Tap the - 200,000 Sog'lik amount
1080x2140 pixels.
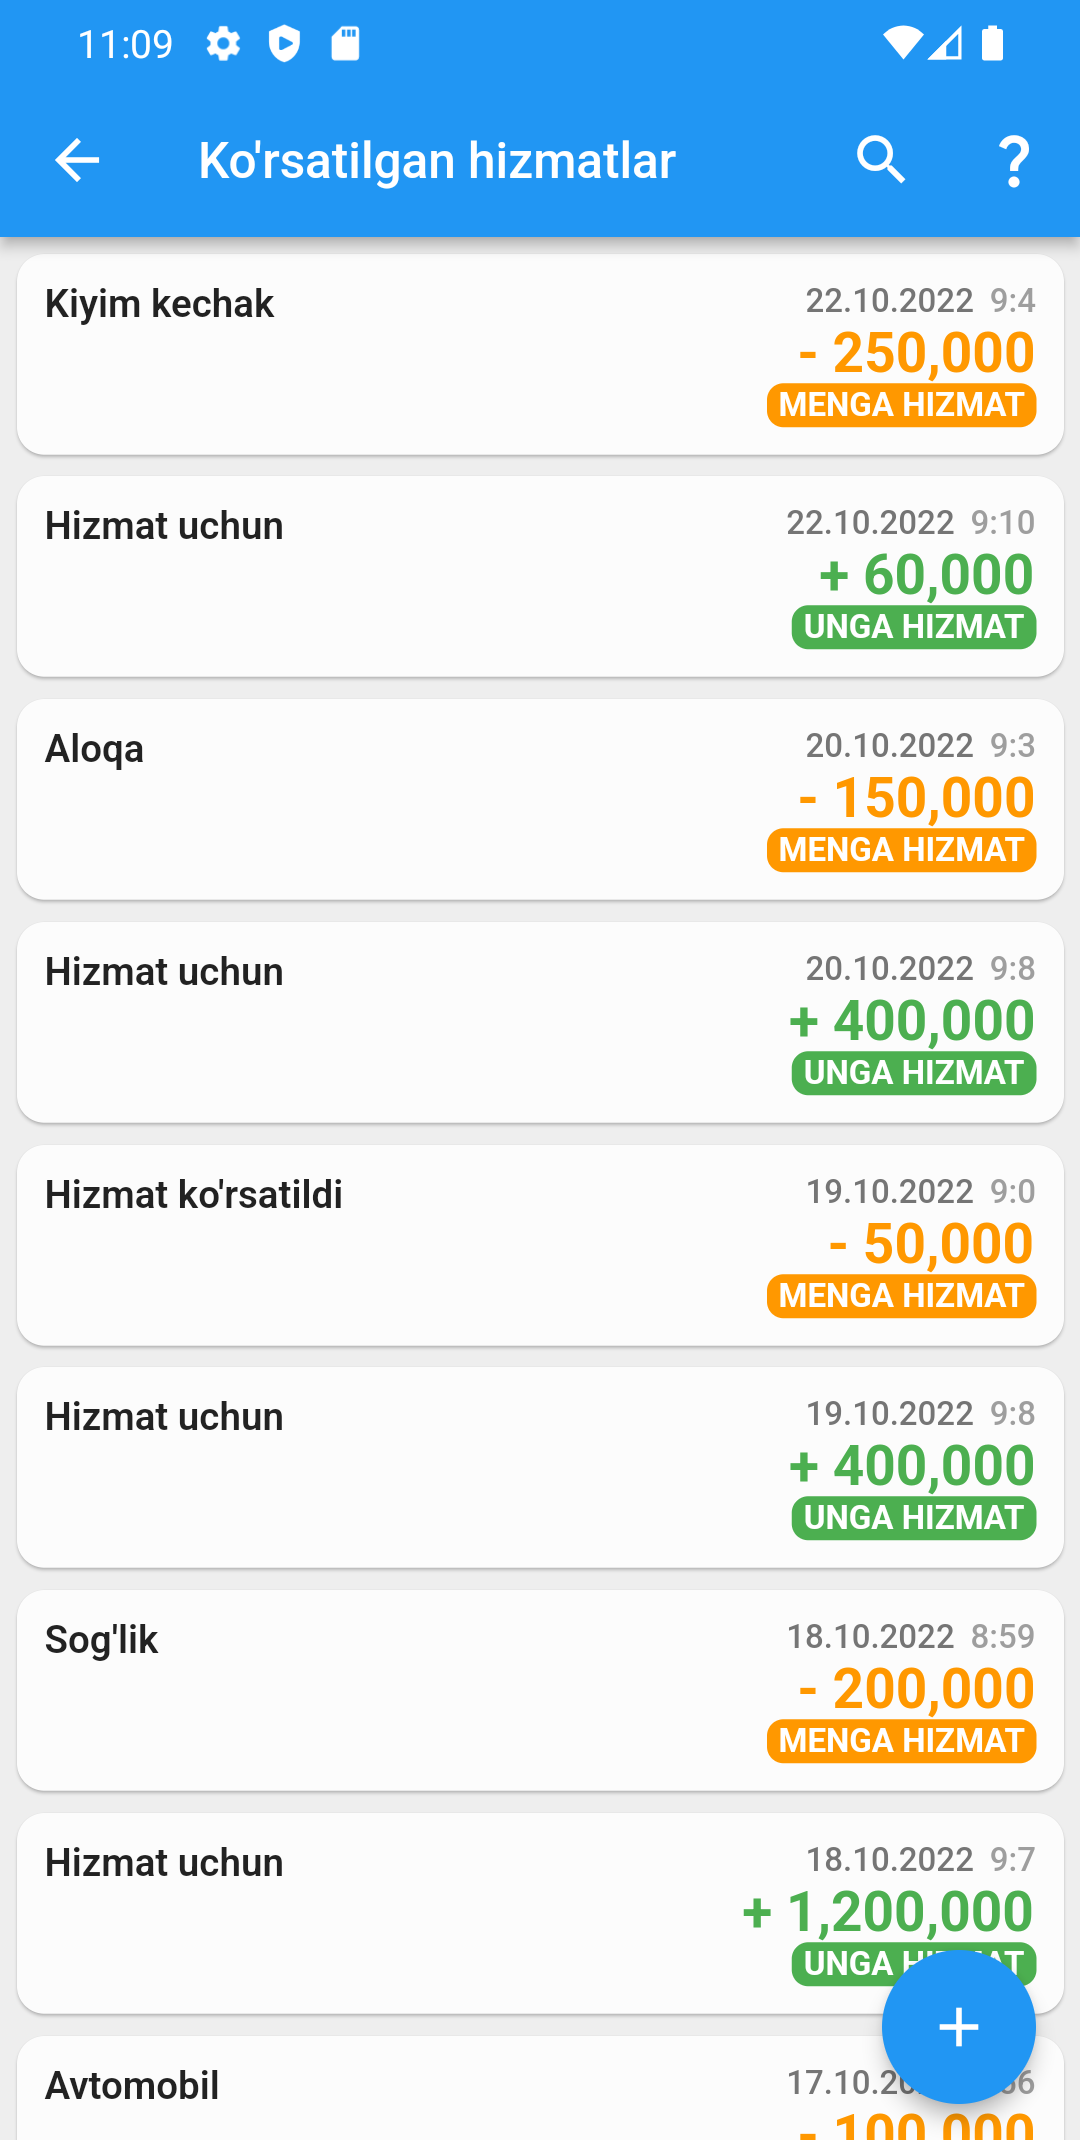point(917,1689)
